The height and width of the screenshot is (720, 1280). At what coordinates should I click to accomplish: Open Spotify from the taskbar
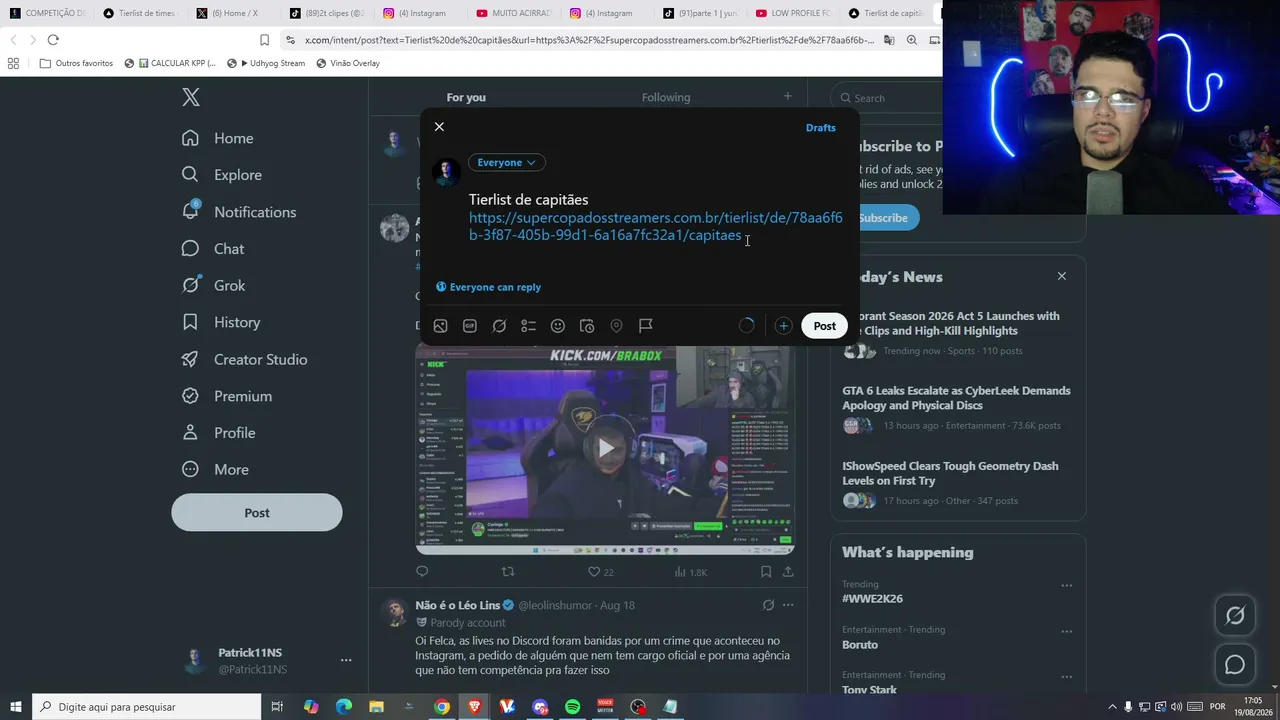(573, 707)
